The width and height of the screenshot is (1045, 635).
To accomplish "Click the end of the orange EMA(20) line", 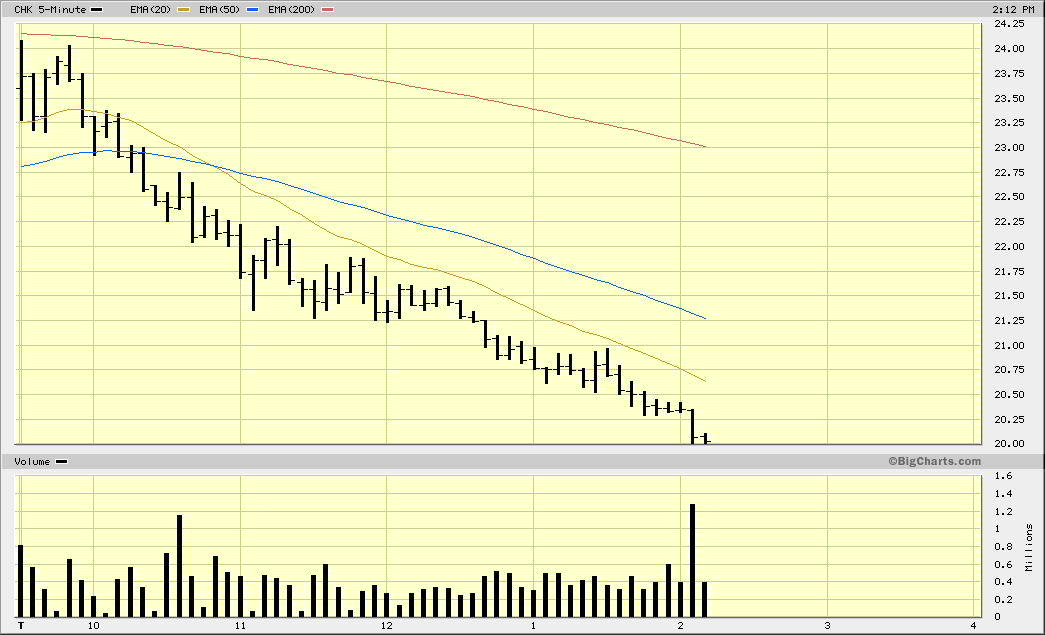I will 705,381.
